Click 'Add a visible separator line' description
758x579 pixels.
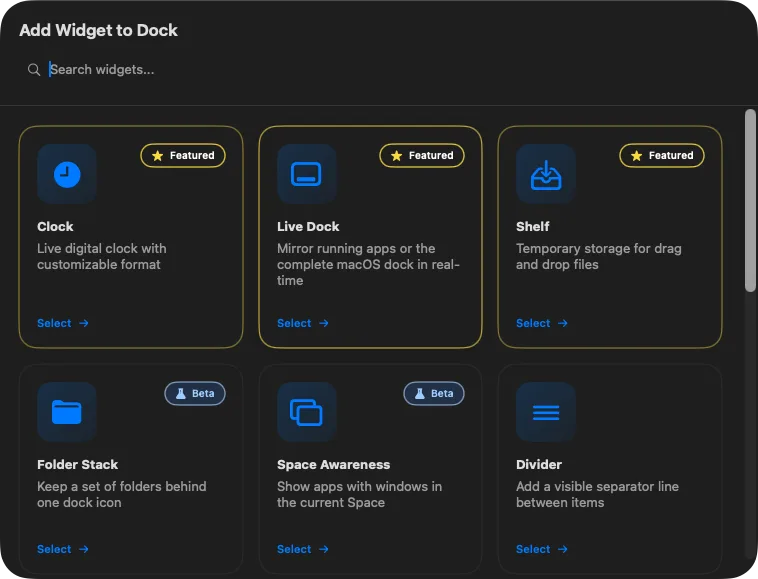[x=598, y=494]
